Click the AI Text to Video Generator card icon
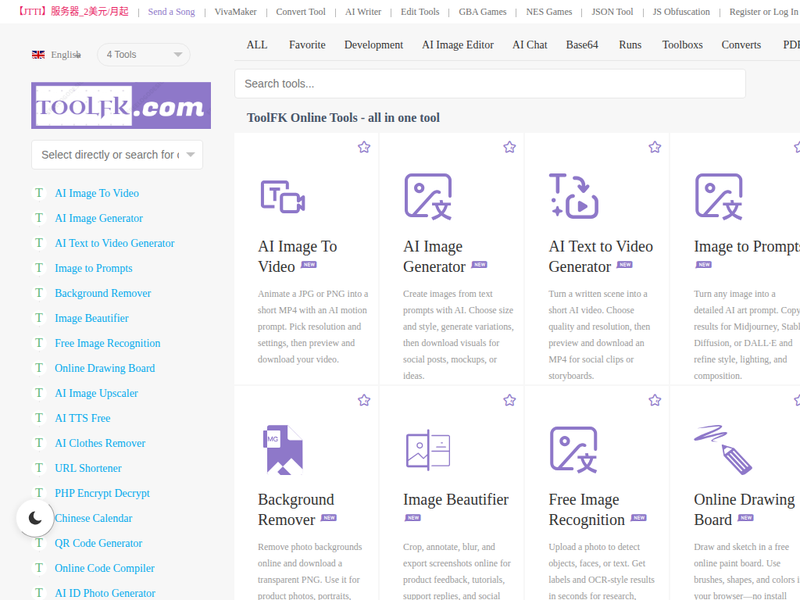Screen dimensions: 800x600 click(x=573, y=196)
